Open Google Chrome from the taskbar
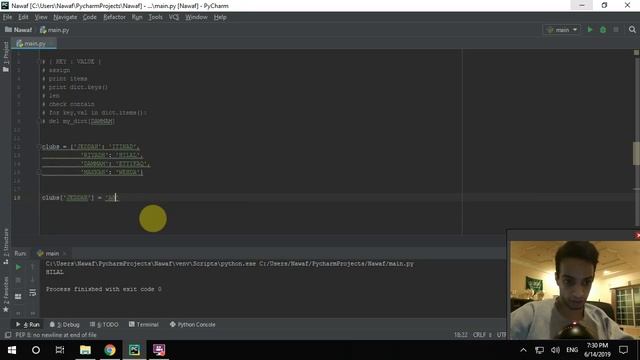 tap(110, 350)
